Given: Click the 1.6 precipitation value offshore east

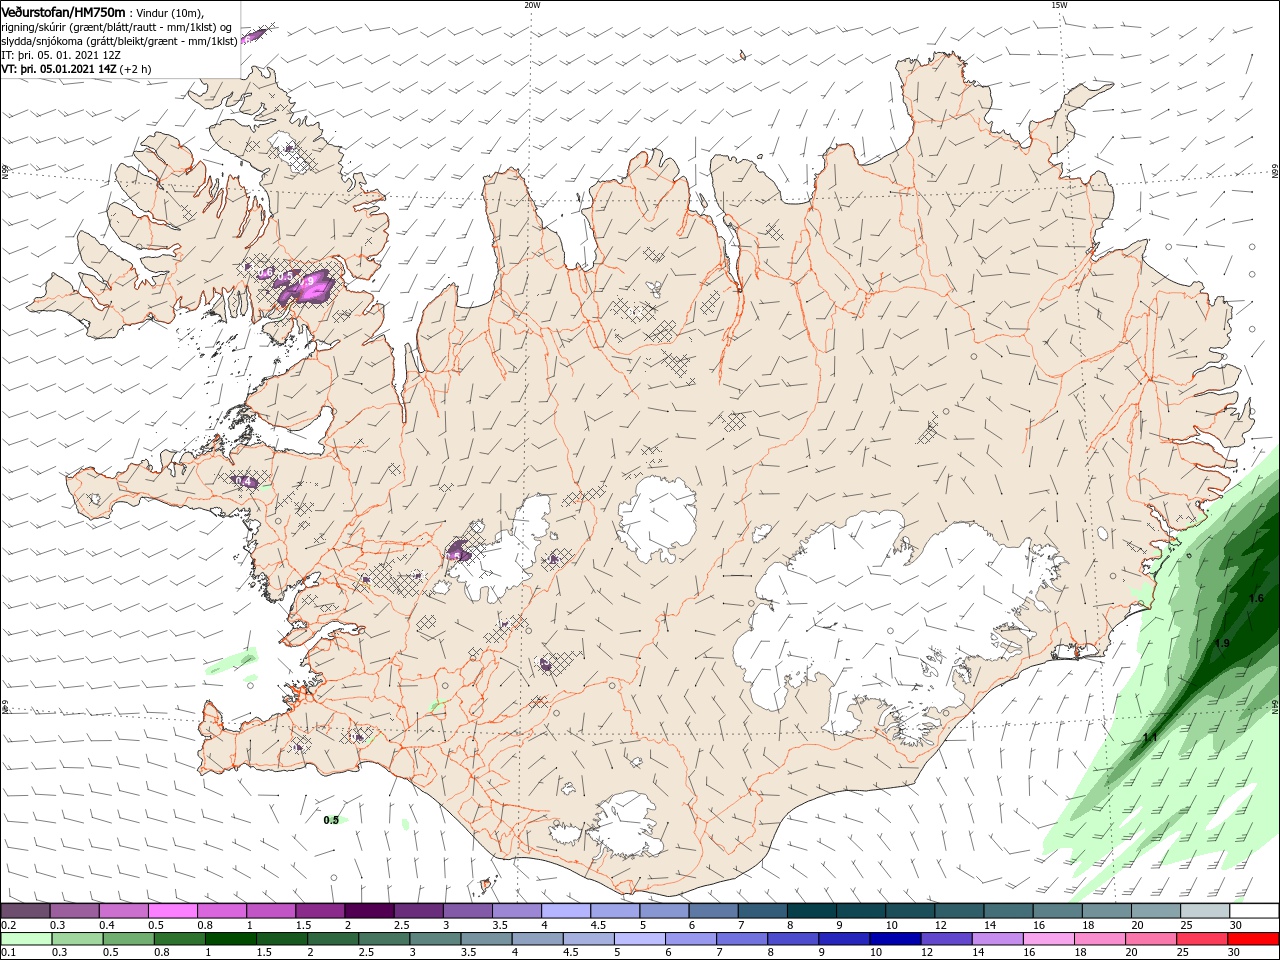Looking at the screenshot, I should (1257, 598).
